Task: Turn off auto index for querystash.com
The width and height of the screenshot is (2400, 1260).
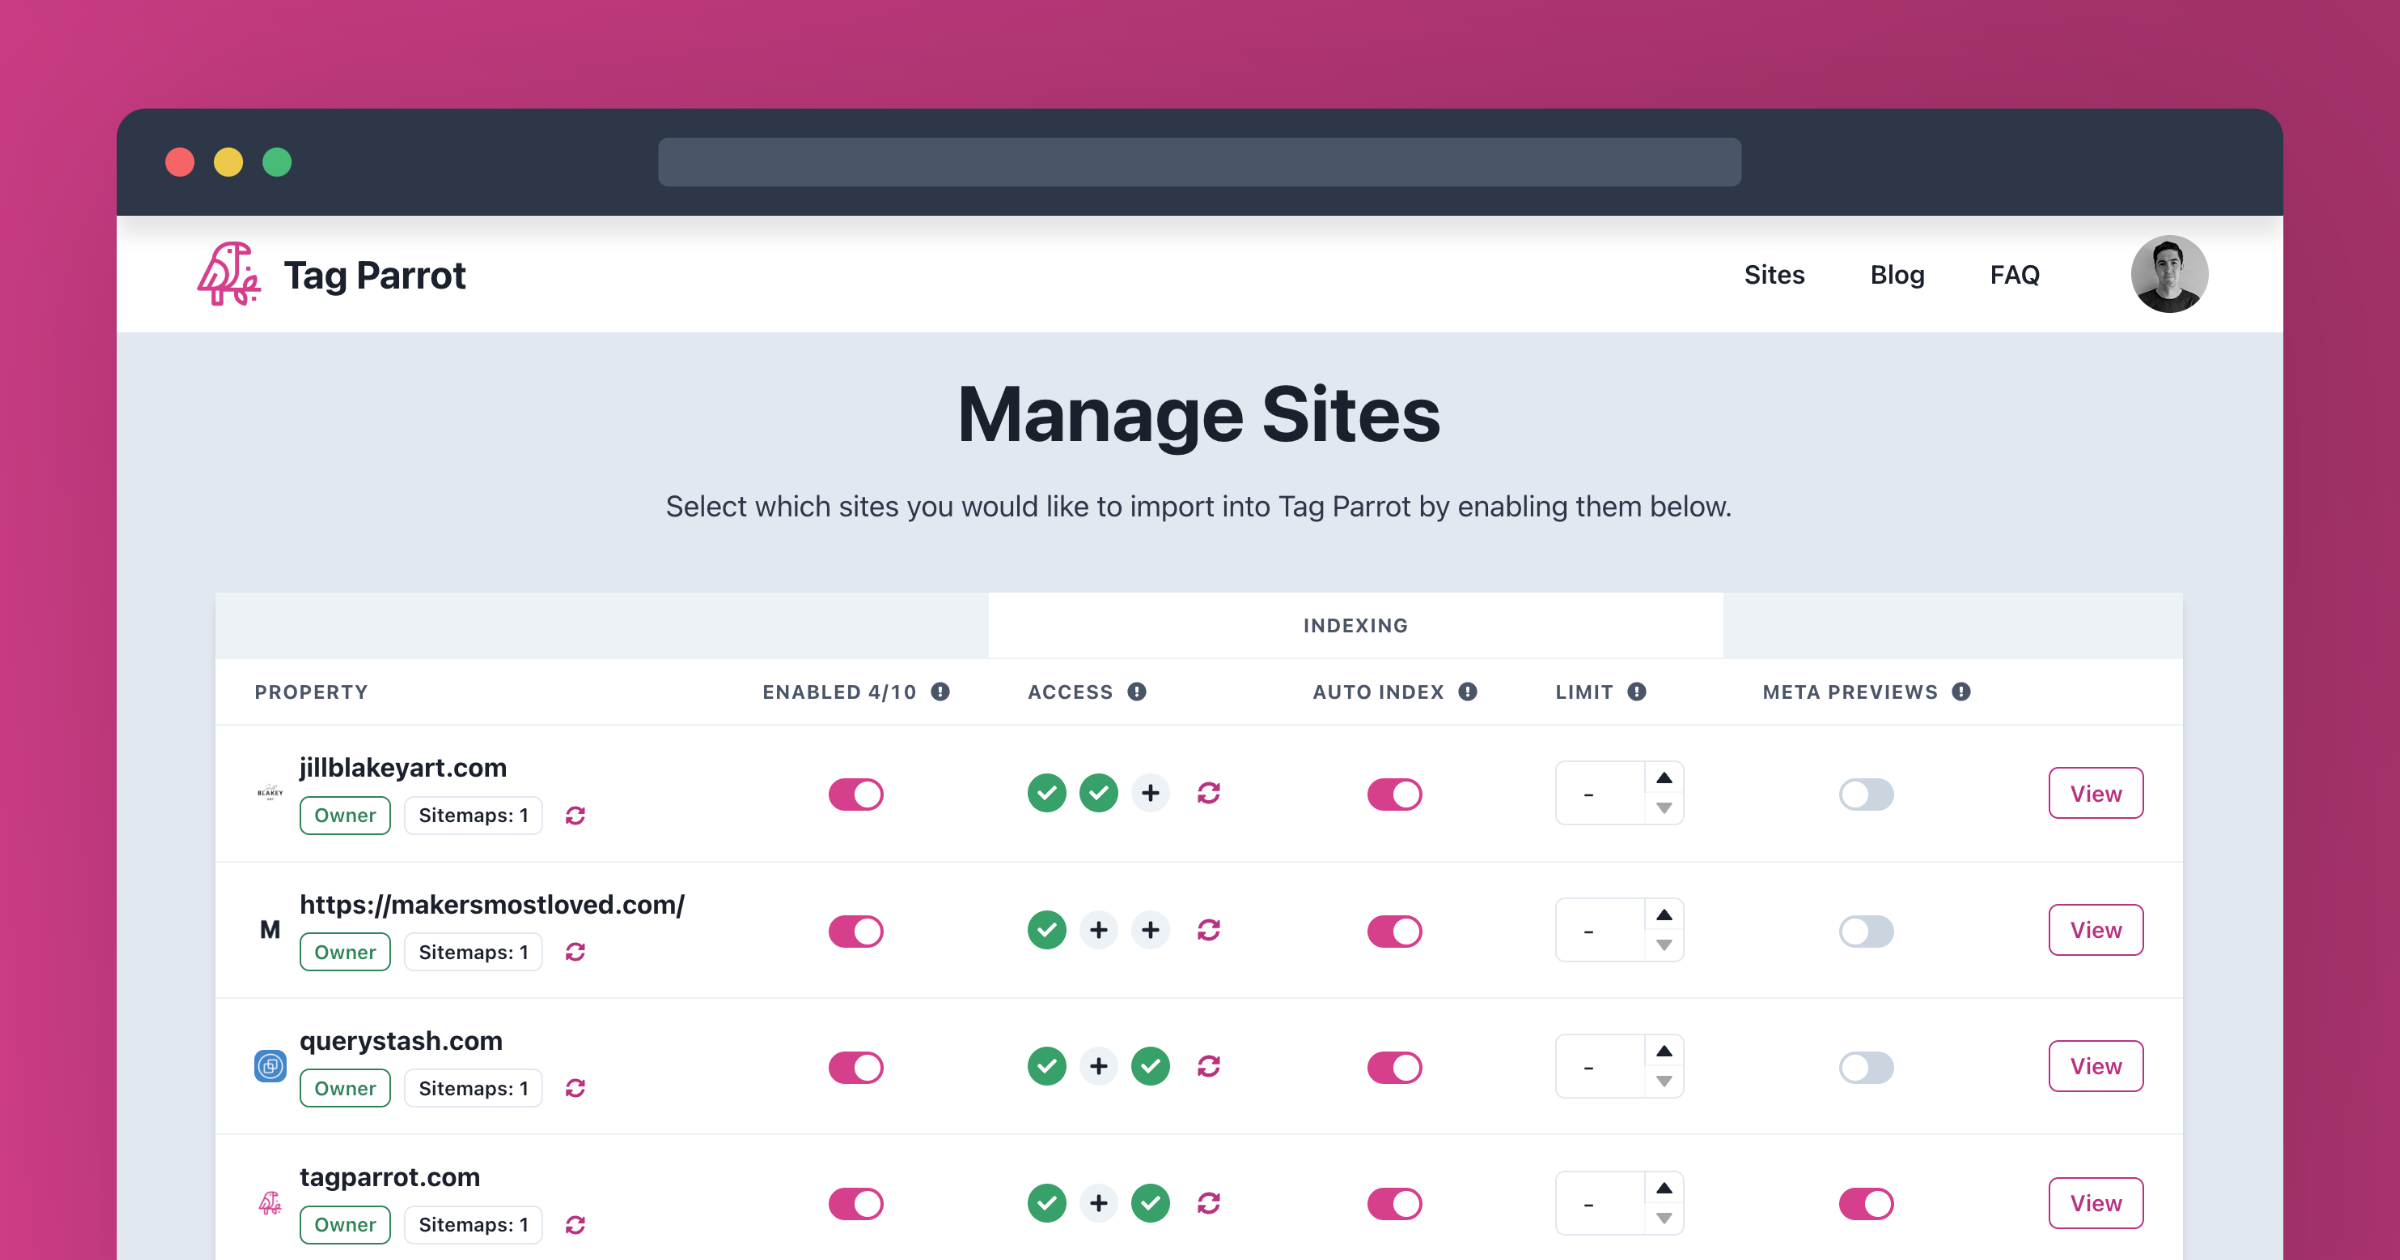Action: (x=1395, y=1067)
